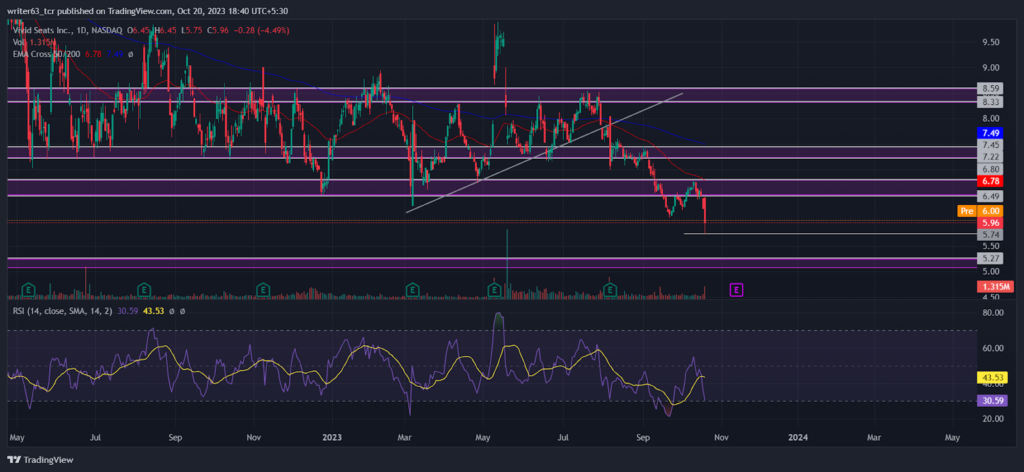Click the earnings E marker near August 2023
The image size is (1024, 472).
click(610, 289)
